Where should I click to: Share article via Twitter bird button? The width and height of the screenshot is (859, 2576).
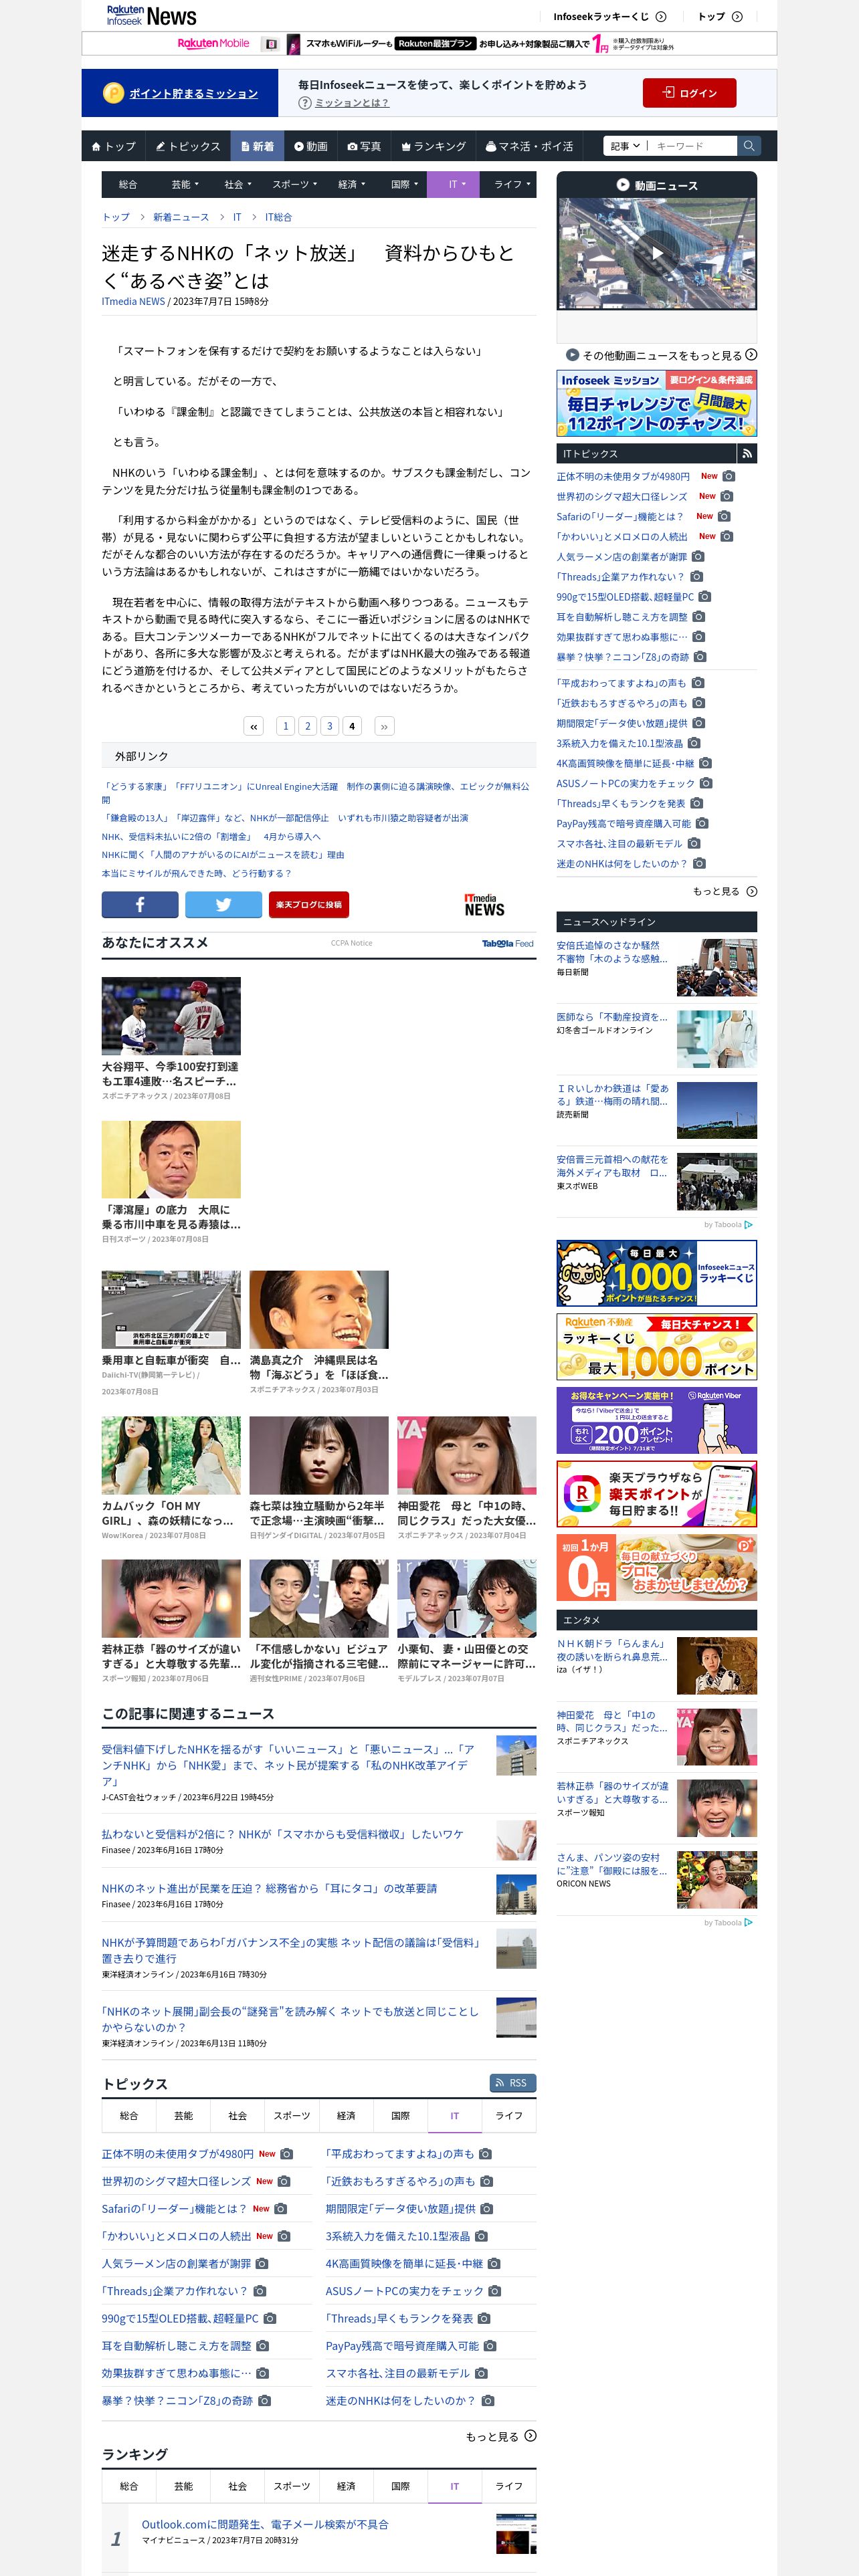pyautogui.click(x=224, y=904)
